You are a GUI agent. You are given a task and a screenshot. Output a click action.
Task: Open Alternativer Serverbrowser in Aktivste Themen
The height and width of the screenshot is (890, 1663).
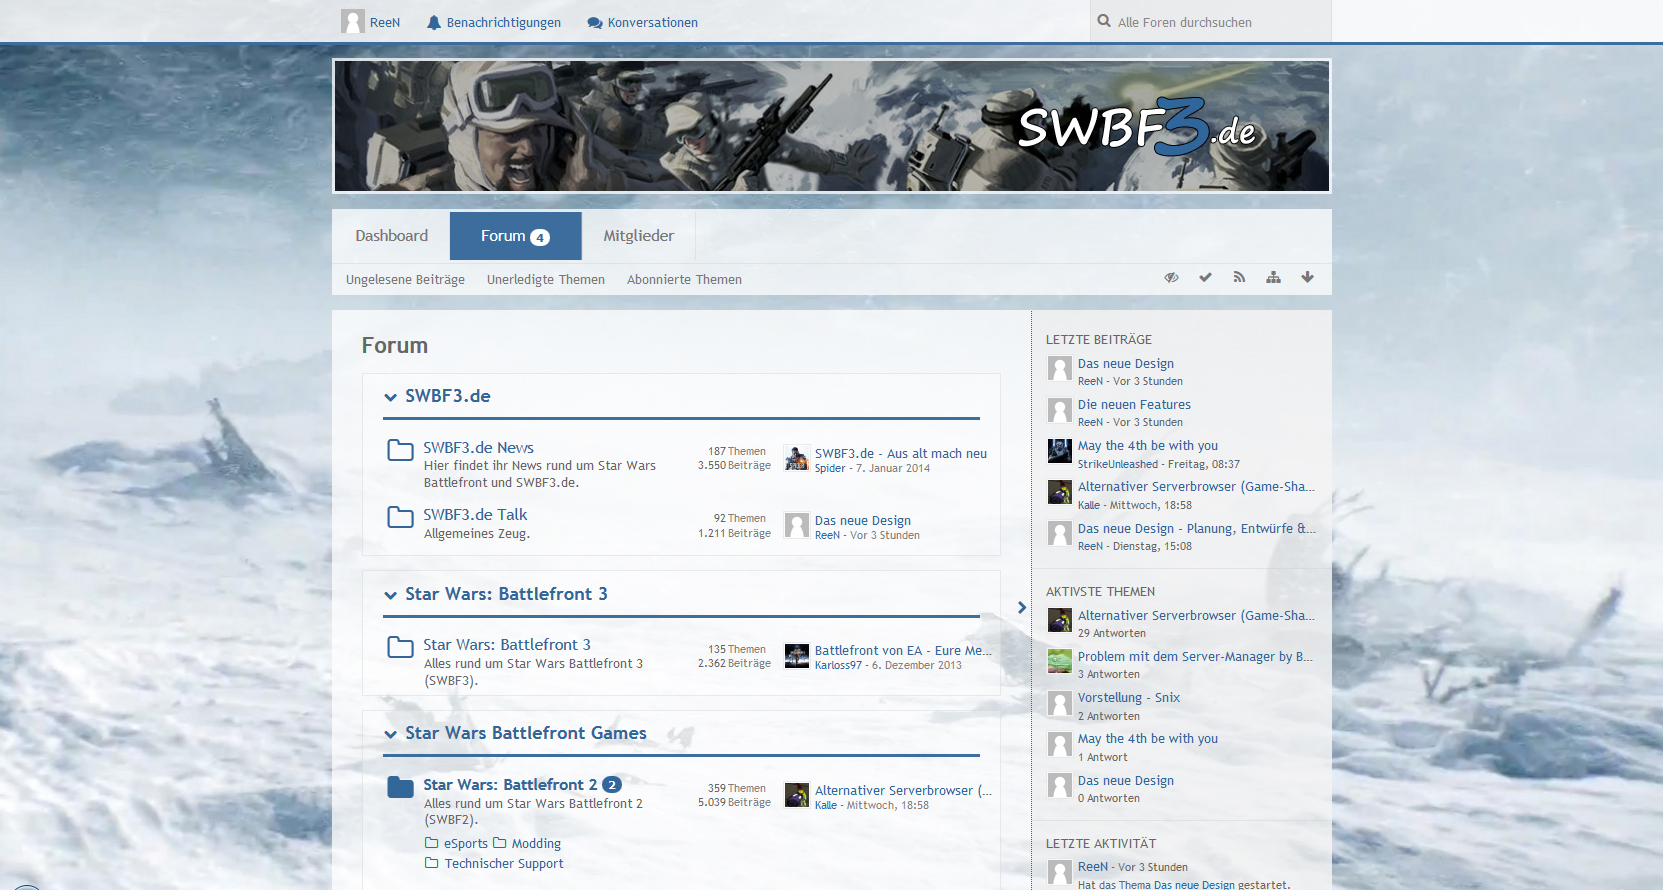(1196, 616)
